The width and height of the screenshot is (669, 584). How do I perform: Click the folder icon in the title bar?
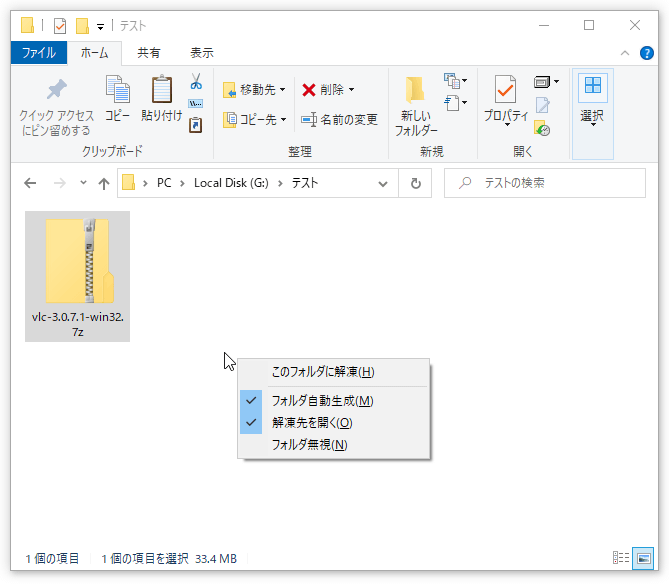[27, 25]
